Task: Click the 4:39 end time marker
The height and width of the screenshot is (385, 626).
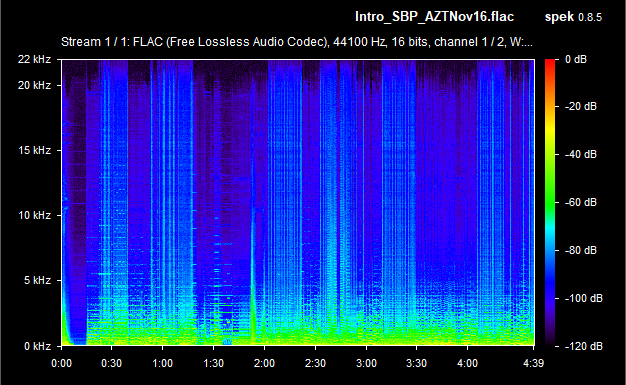Action: (533, 363)
